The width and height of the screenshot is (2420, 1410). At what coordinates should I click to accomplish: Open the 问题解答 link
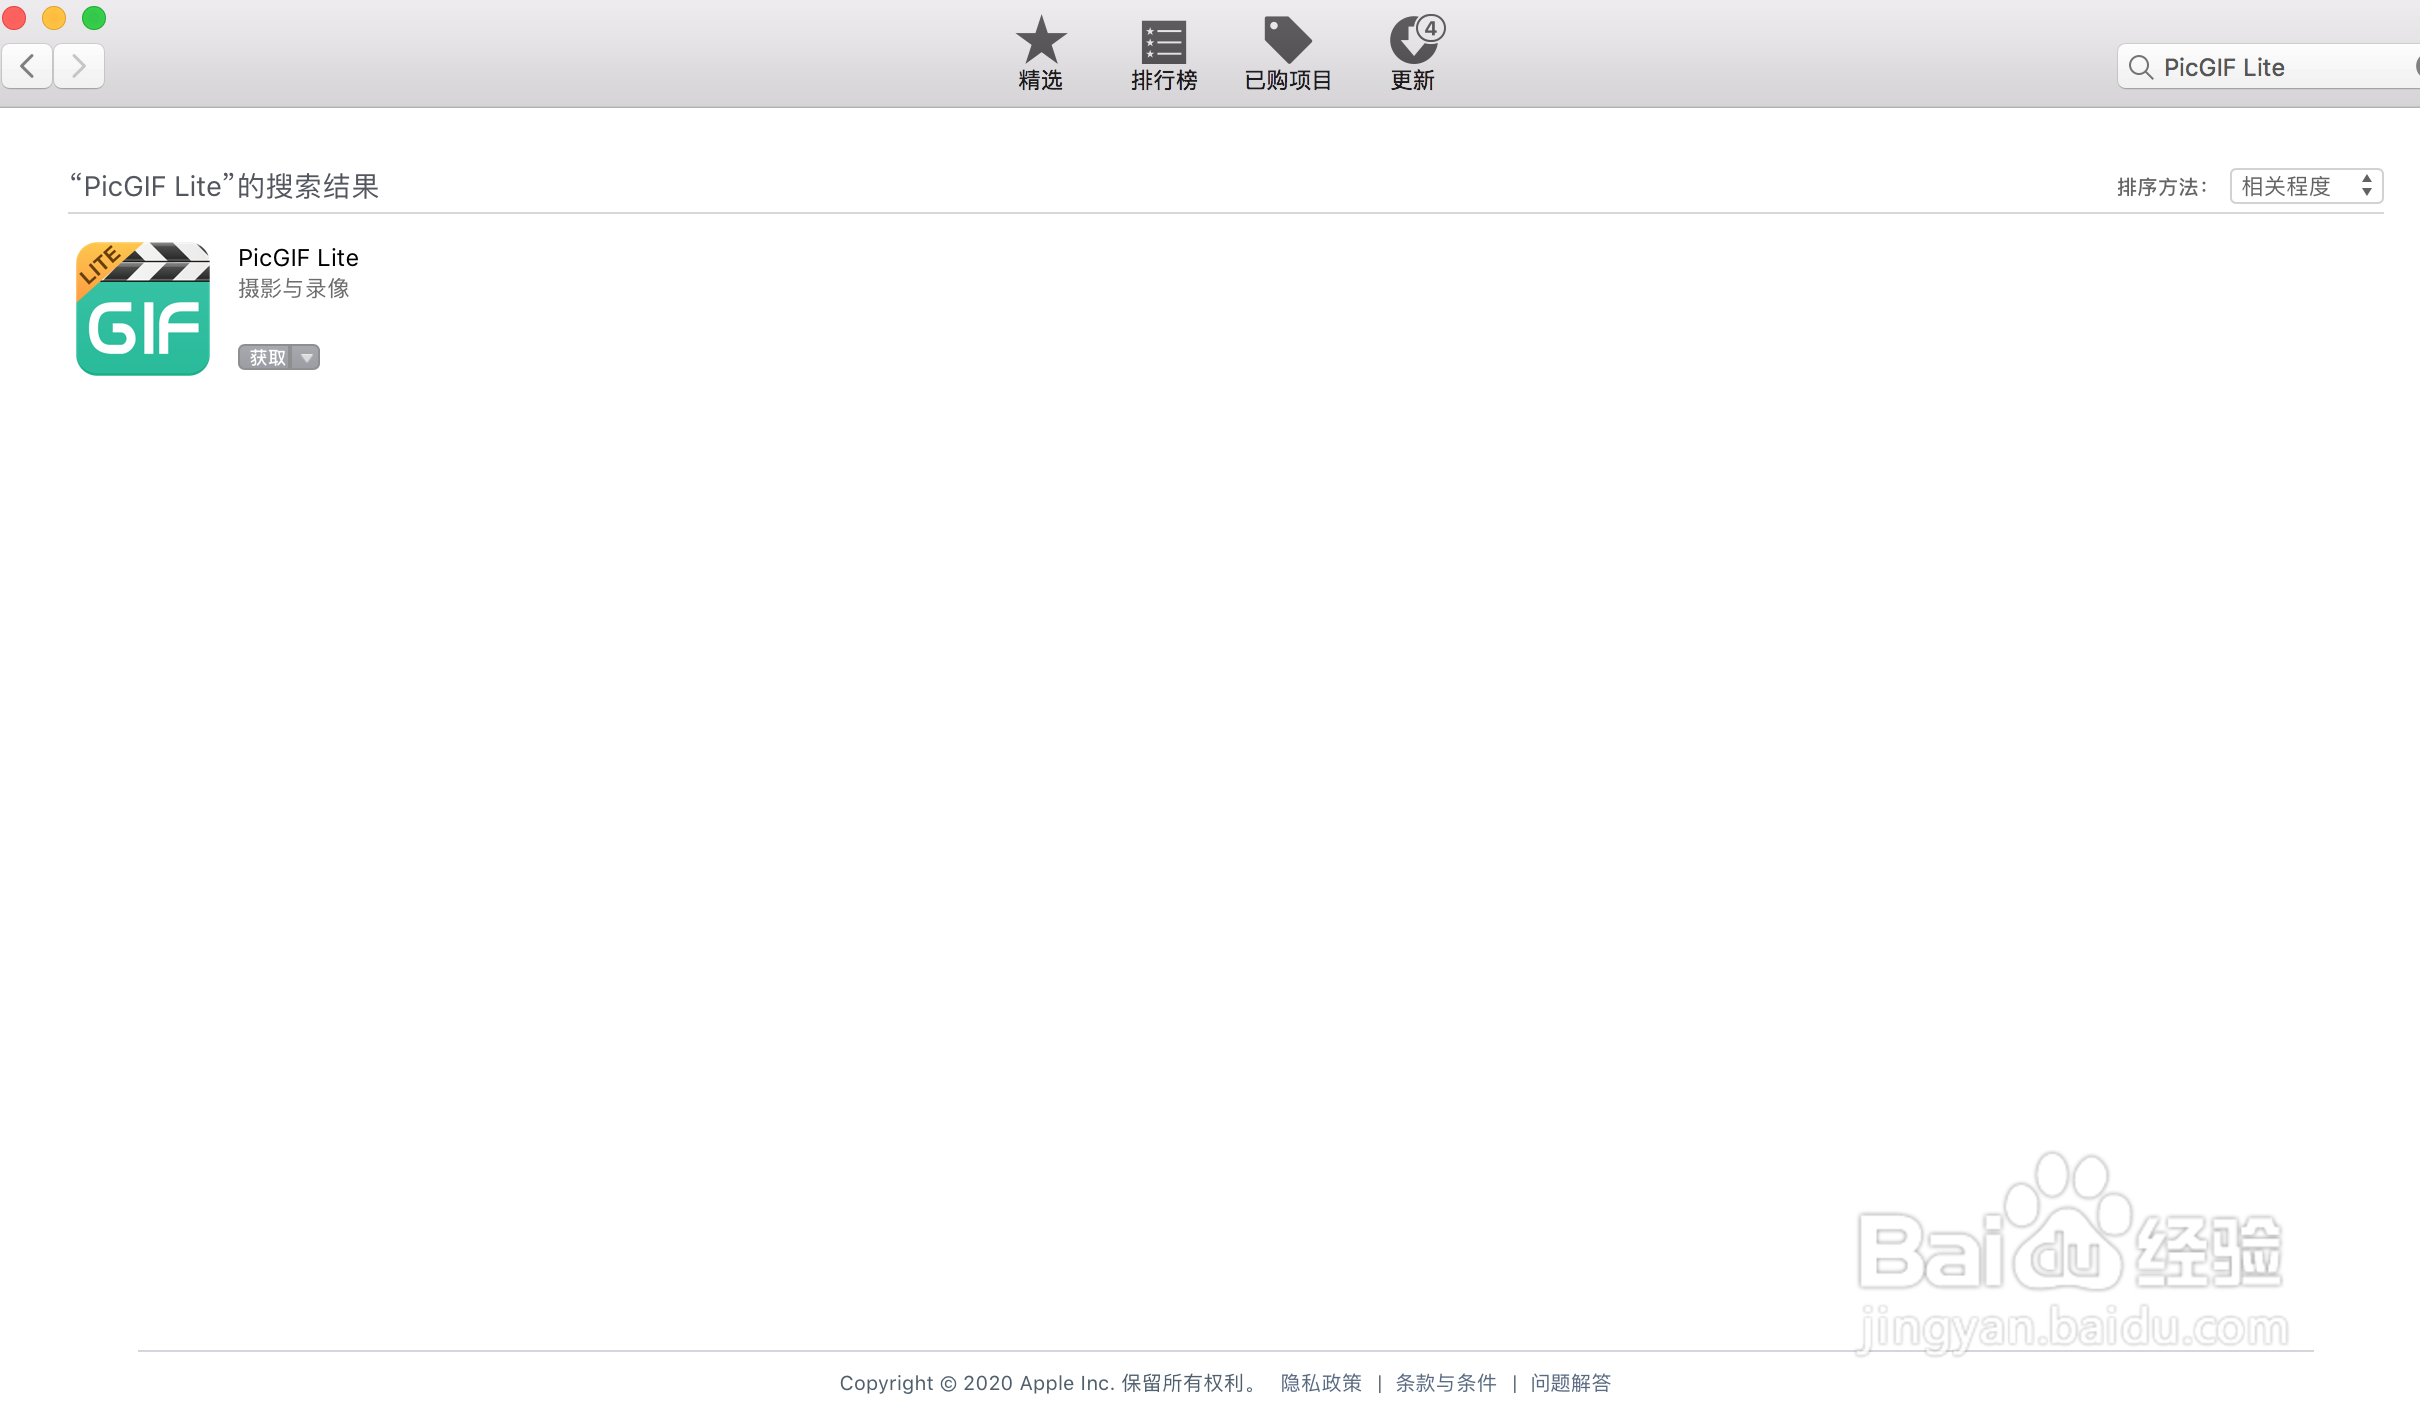[x=1570, y=1383]
